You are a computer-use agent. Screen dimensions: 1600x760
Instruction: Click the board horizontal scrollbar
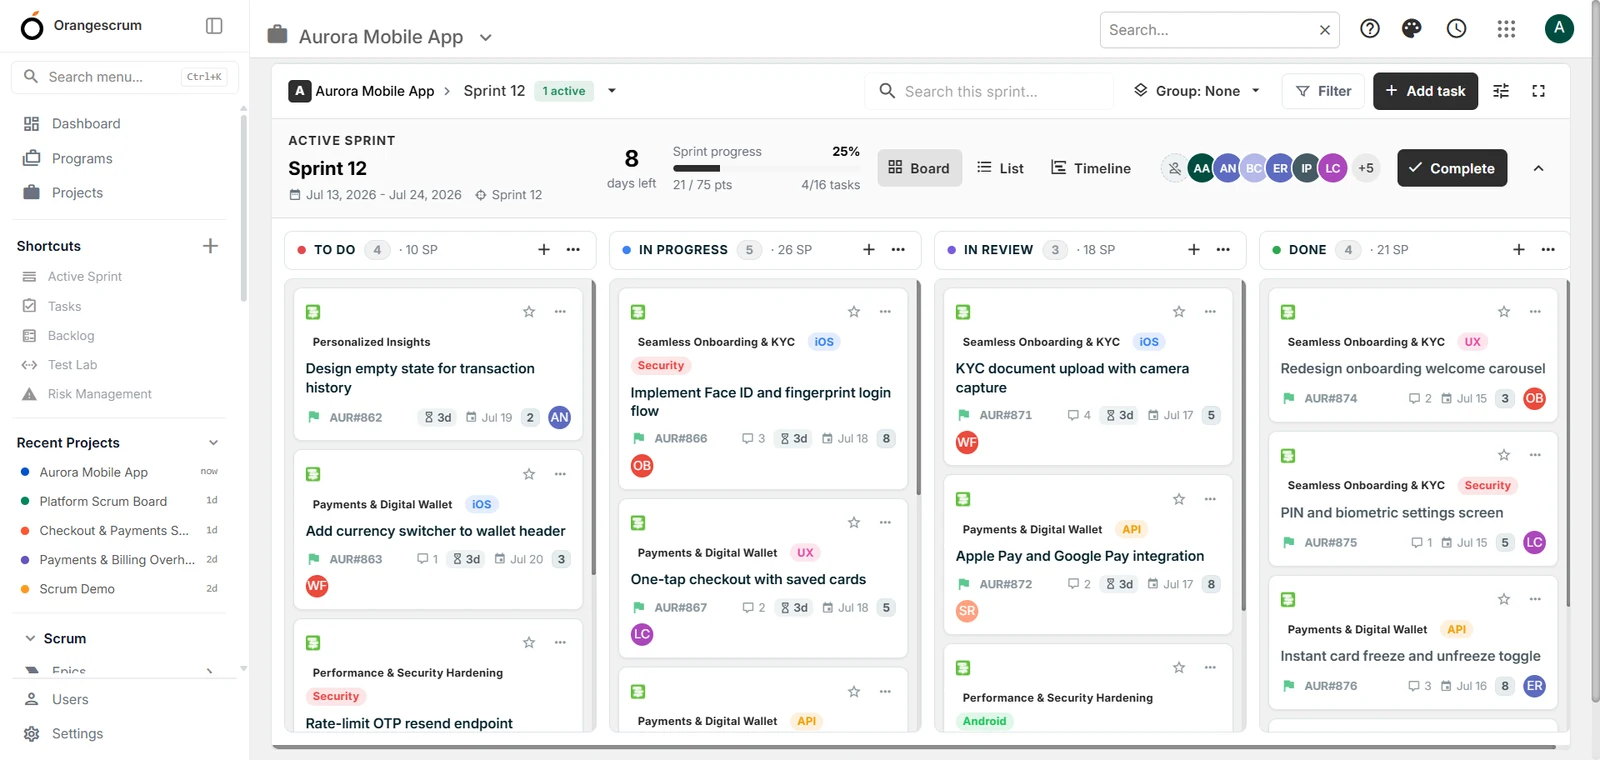(x=914, y=747)
